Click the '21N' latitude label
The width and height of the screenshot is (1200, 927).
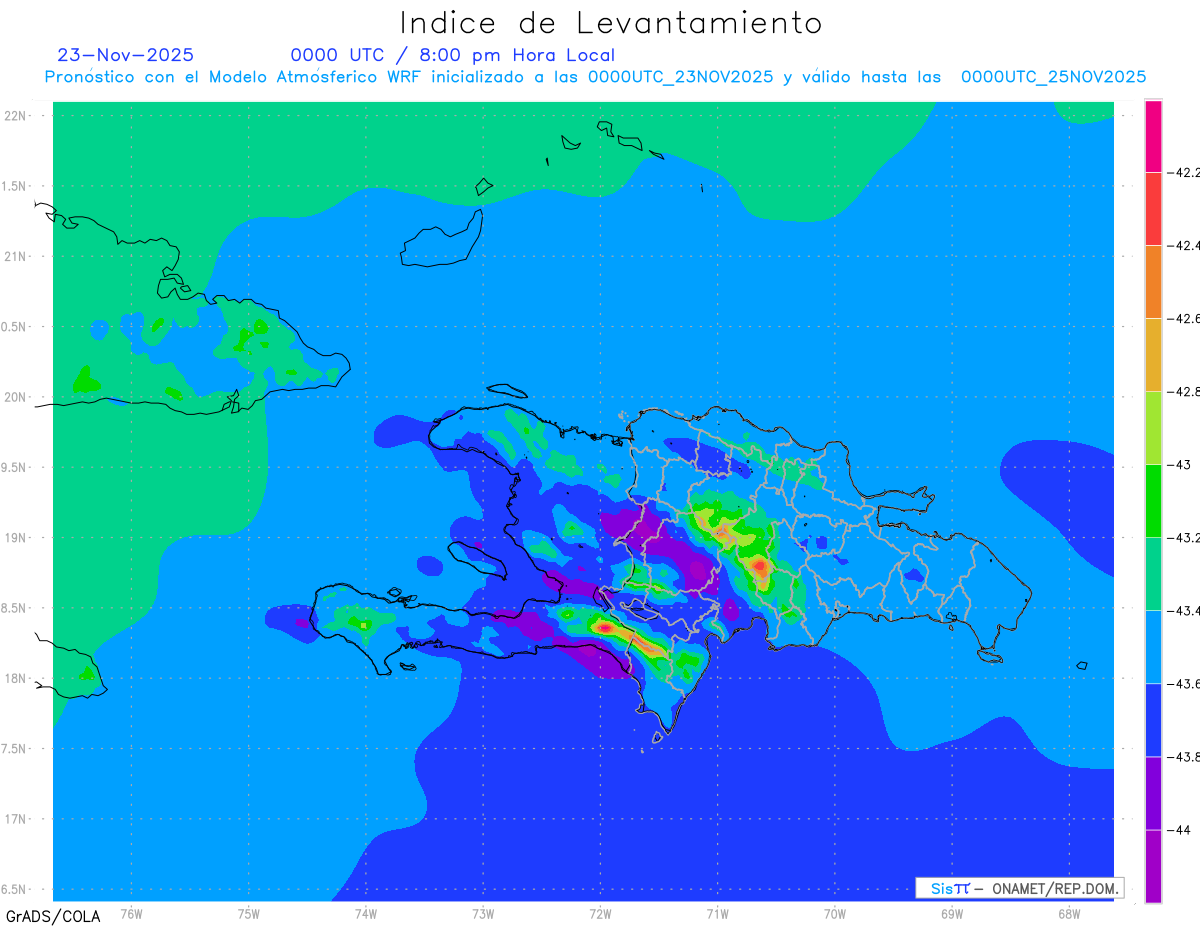(16, 256)
